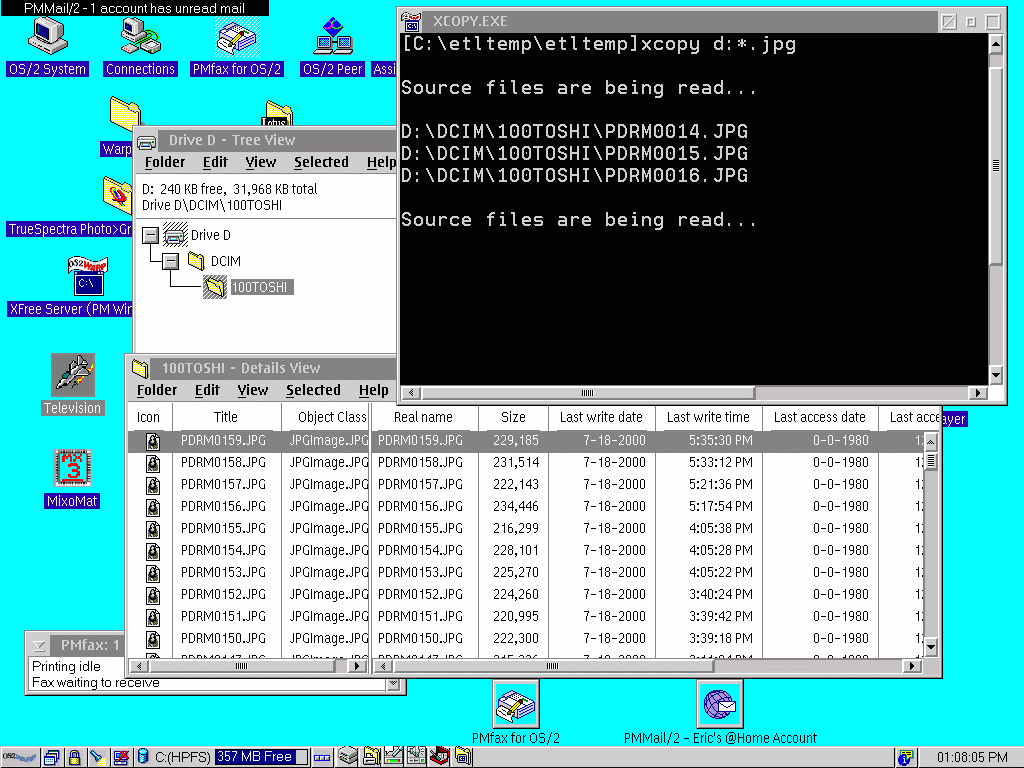Select the PDRM0158.JPG title cell
Image resolution: width=1024 pixels, height=768 pixels.
(x=223, y=462)
